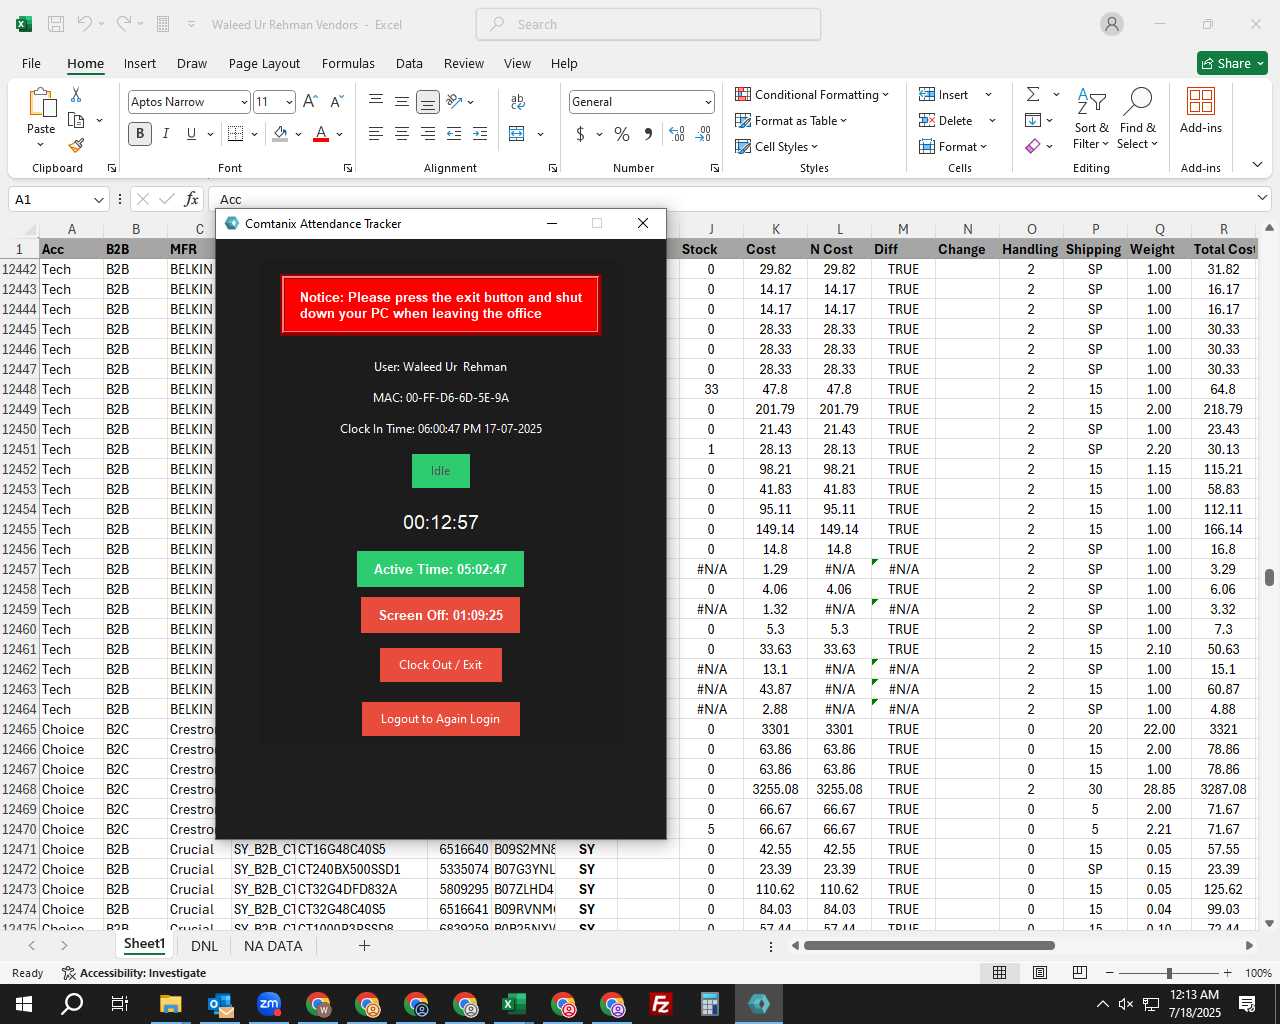Decrease font size with smaller A icon
The width and height of the screenshot is (1280, 1024).
coord(336,102)
